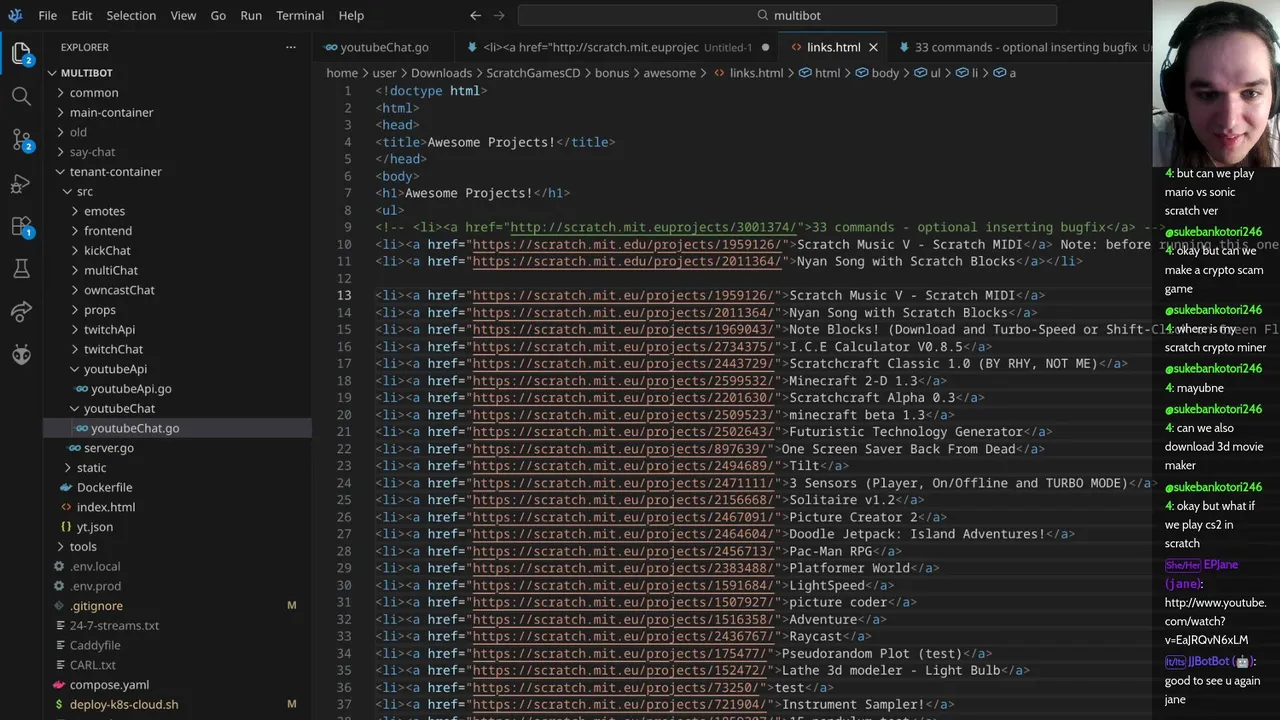Click the youtube.com watch link in chat

click(x=1215, y=621)
